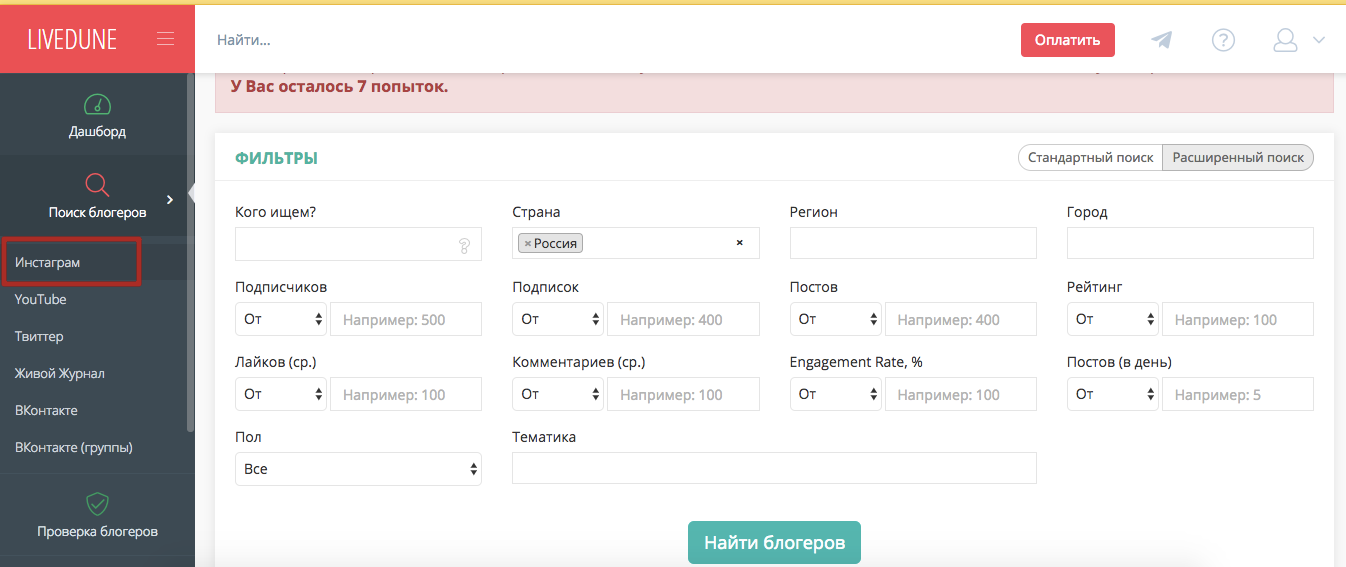Screen dimensions: 1346x567
Task: Open the Подписчиков От dropdown
Action: click(x=281, y=319)
